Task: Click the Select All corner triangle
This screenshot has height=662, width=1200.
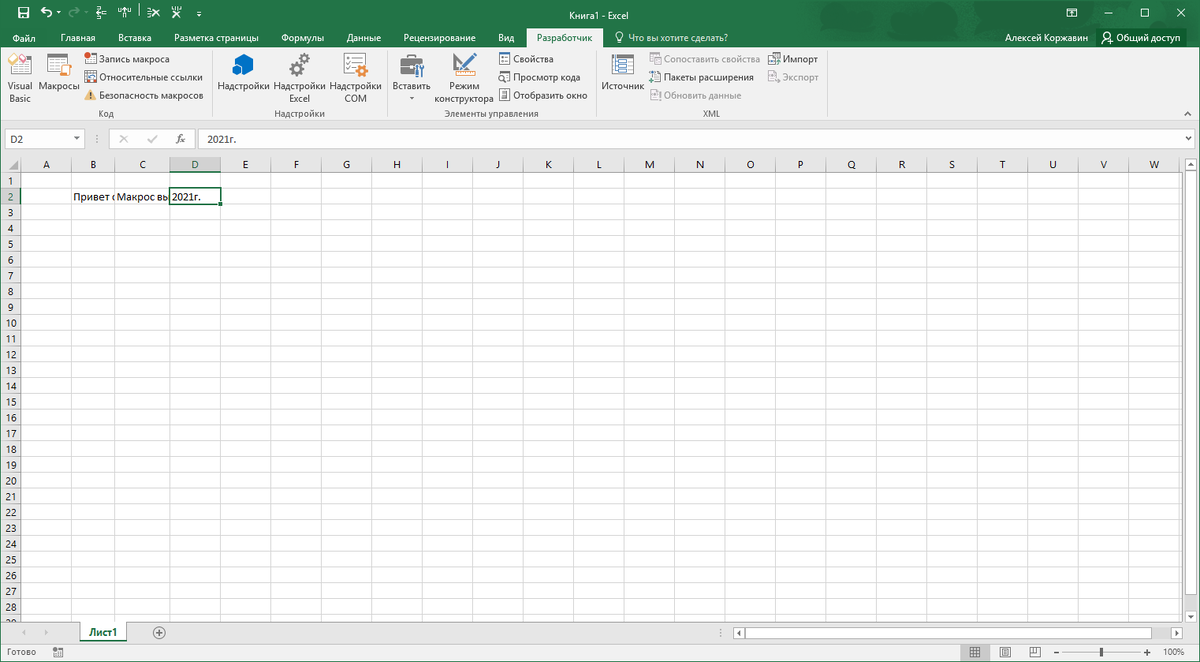Action: coord(11,164)
